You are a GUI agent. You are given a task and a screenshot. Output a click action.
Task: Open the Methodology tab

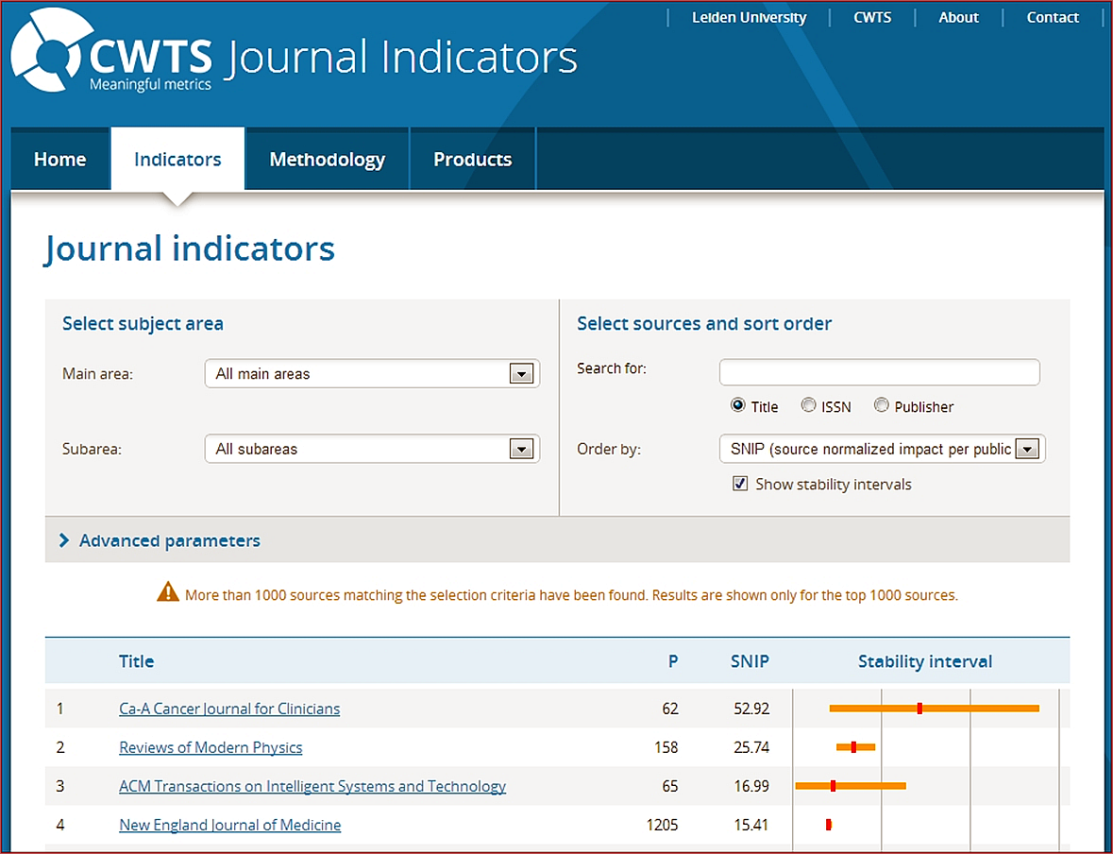327,159
